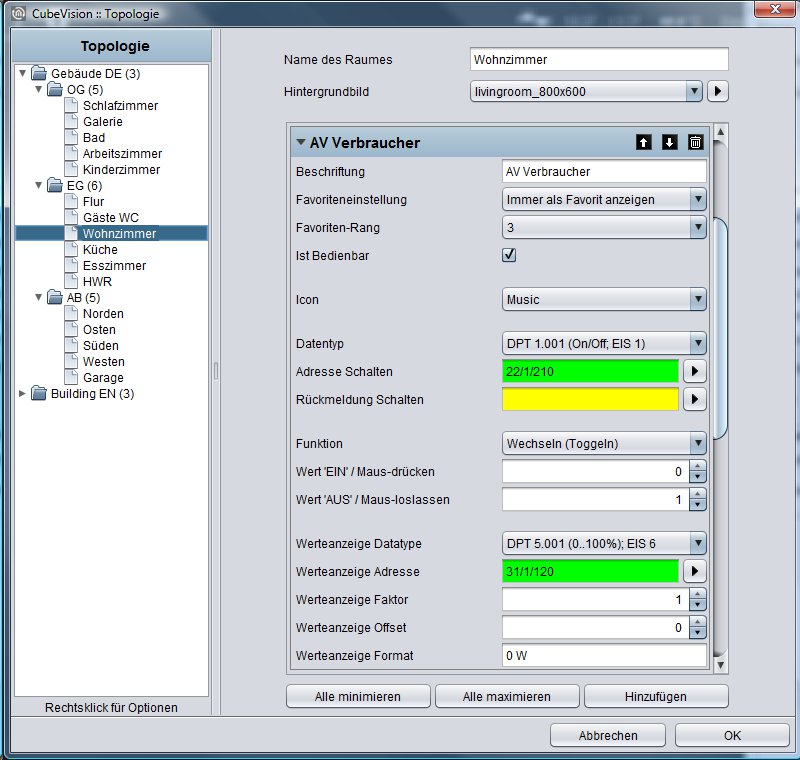This screenshot has width=800, height=760.
Task: Click the Schlafzimmer page icon
Action: [71, 106]
